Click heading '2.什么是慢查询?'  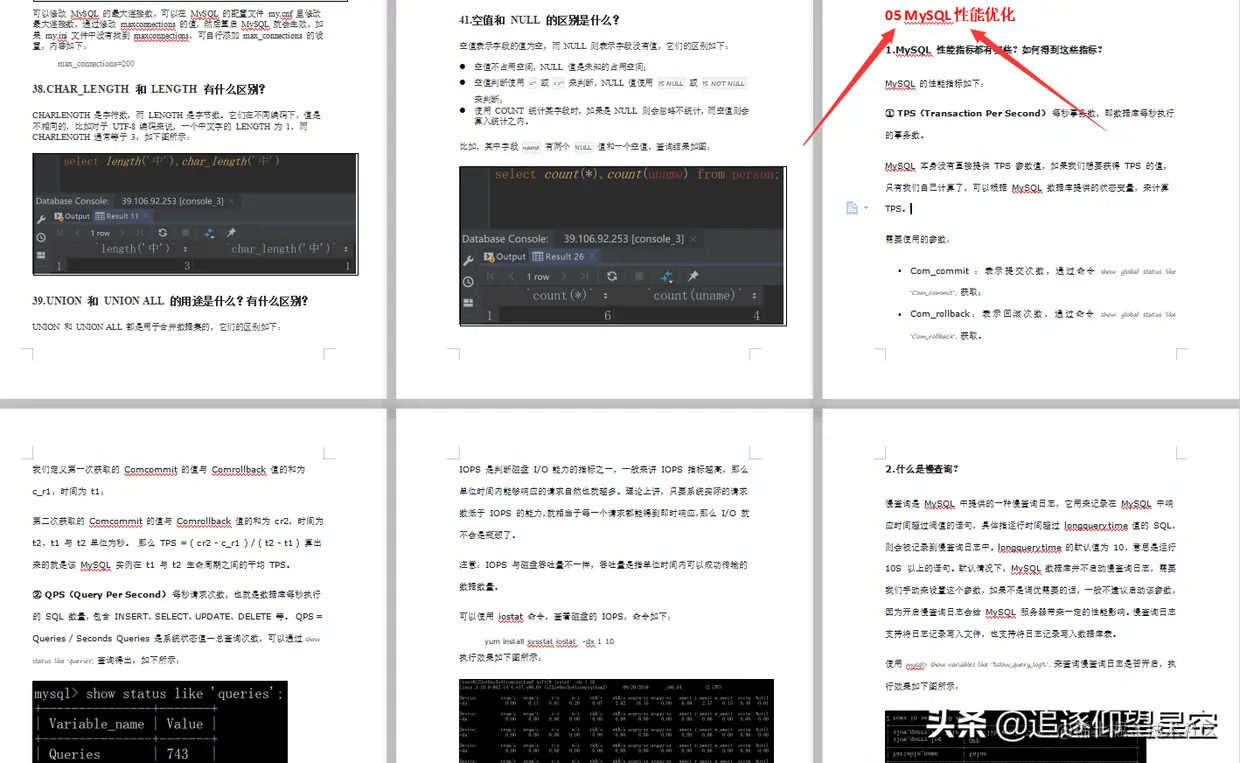point(923,469)
